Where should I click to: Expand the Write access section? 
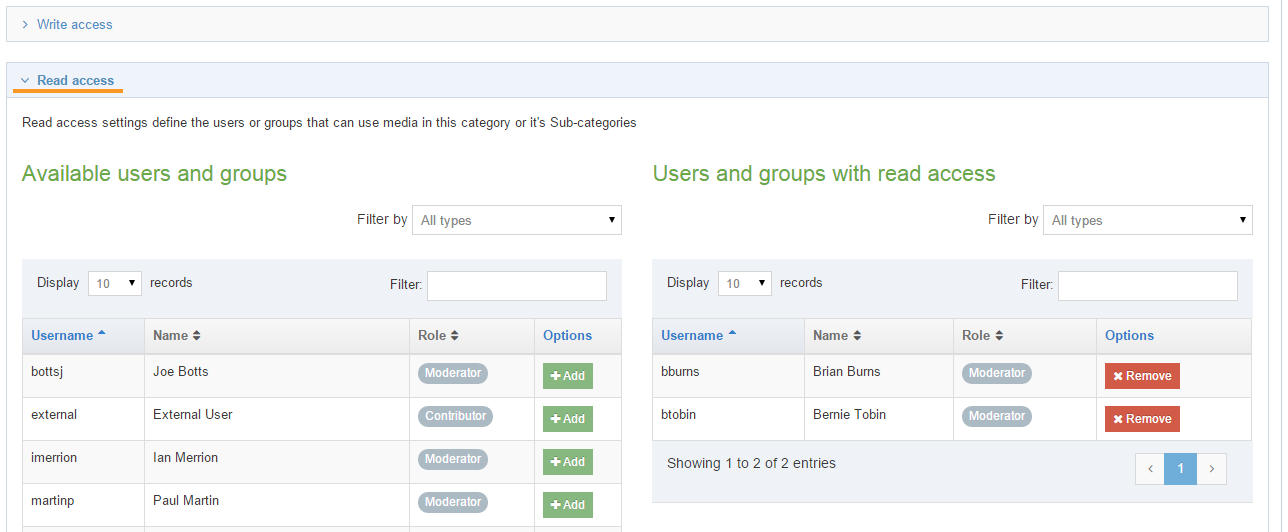(x=74, y=24)
